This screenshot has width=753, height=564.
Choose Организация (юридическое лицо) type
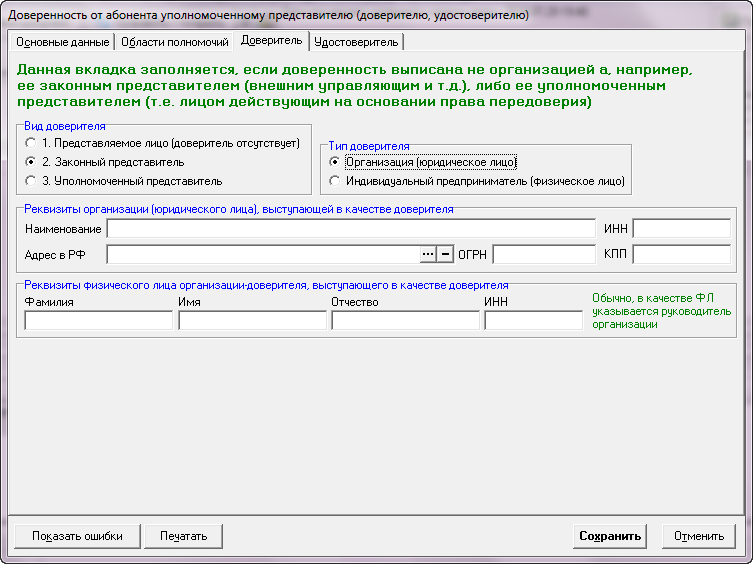click(x=423, y=162)
